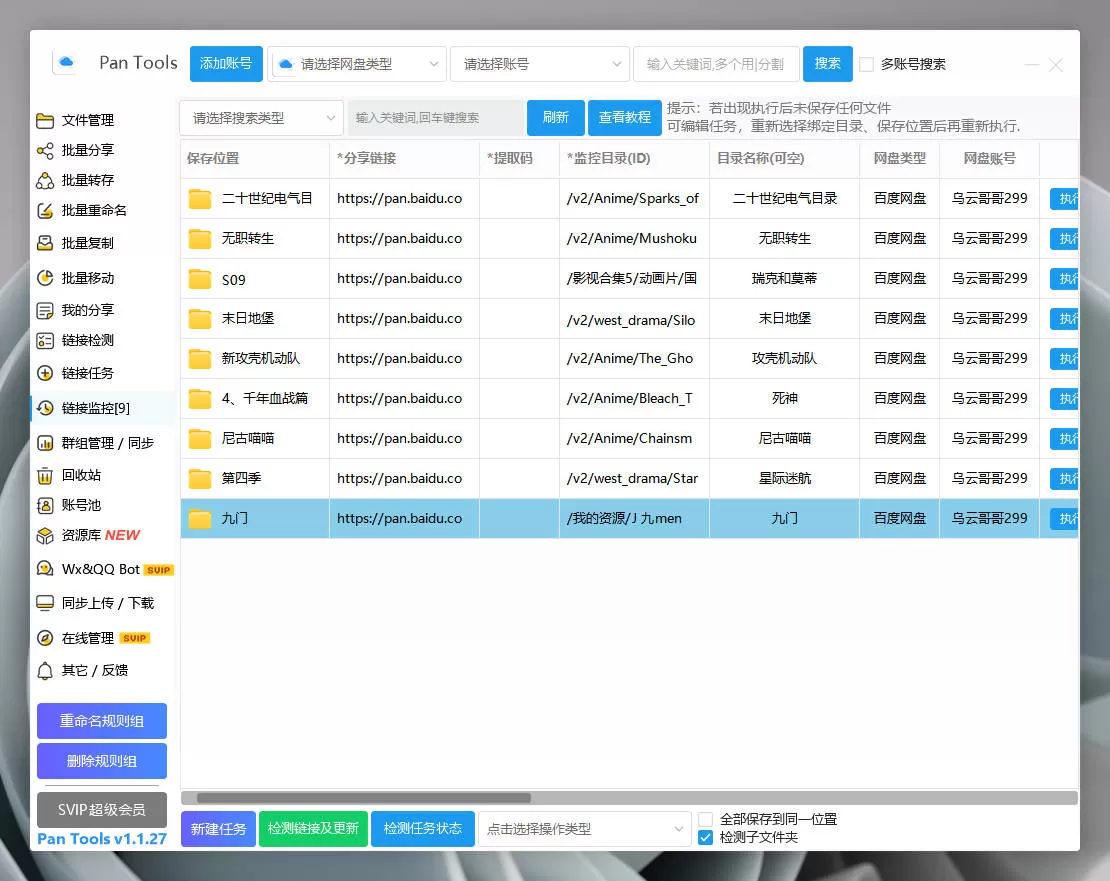The width and height of the screenshot is (1110, 881).
Task: Click the 链接检测 icon
Action: [x=45, y=340]
